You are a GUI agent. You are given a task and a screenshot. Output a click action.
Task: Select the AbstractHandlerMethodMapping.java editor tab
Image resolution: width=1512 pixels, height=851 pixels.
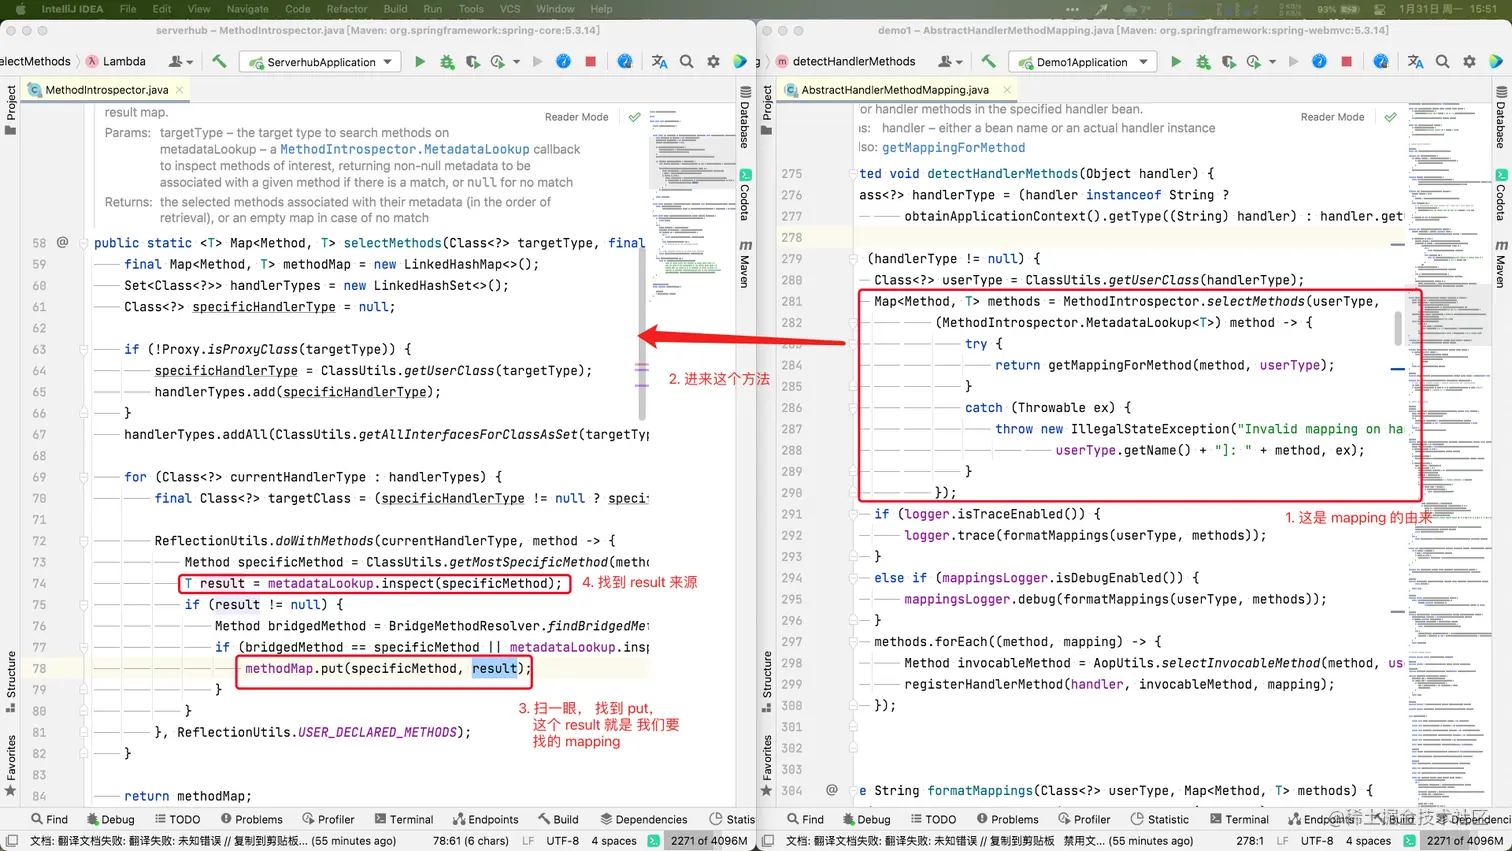point(895,90)
